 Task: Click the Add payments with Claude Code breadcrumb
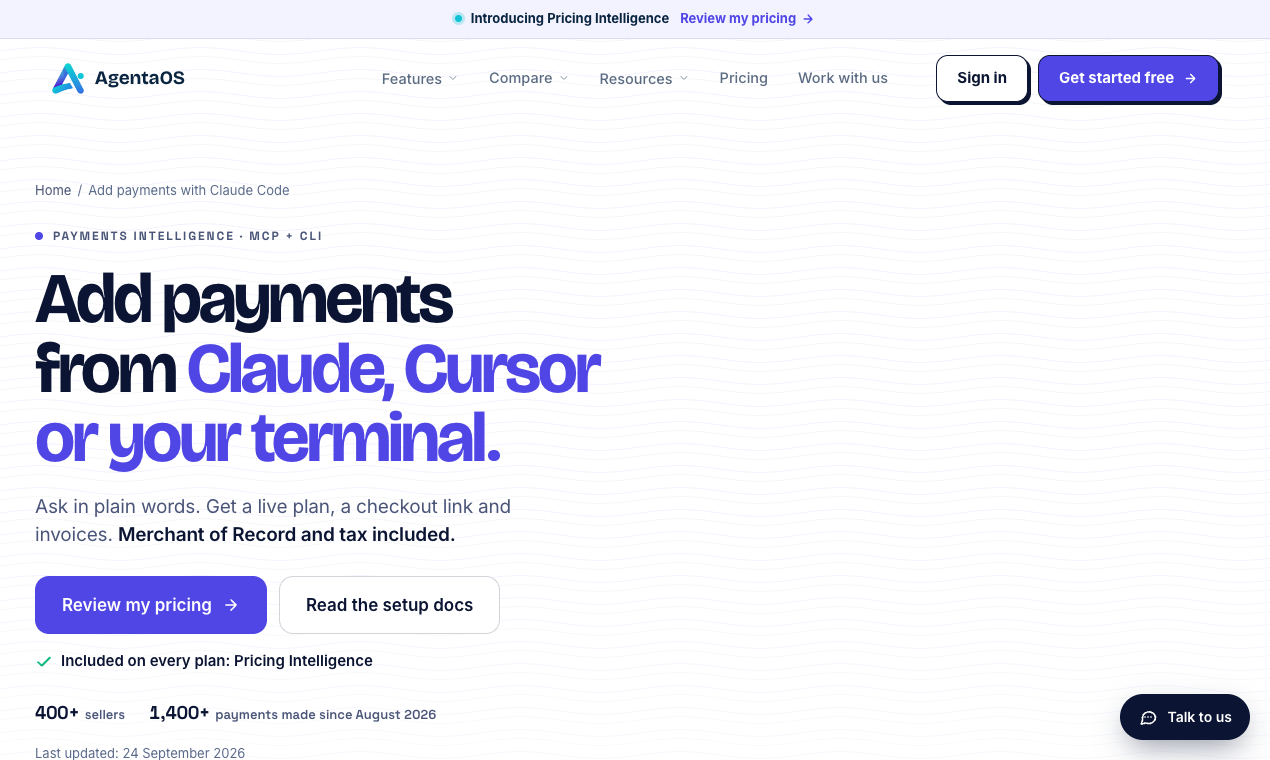pos(189,190)
